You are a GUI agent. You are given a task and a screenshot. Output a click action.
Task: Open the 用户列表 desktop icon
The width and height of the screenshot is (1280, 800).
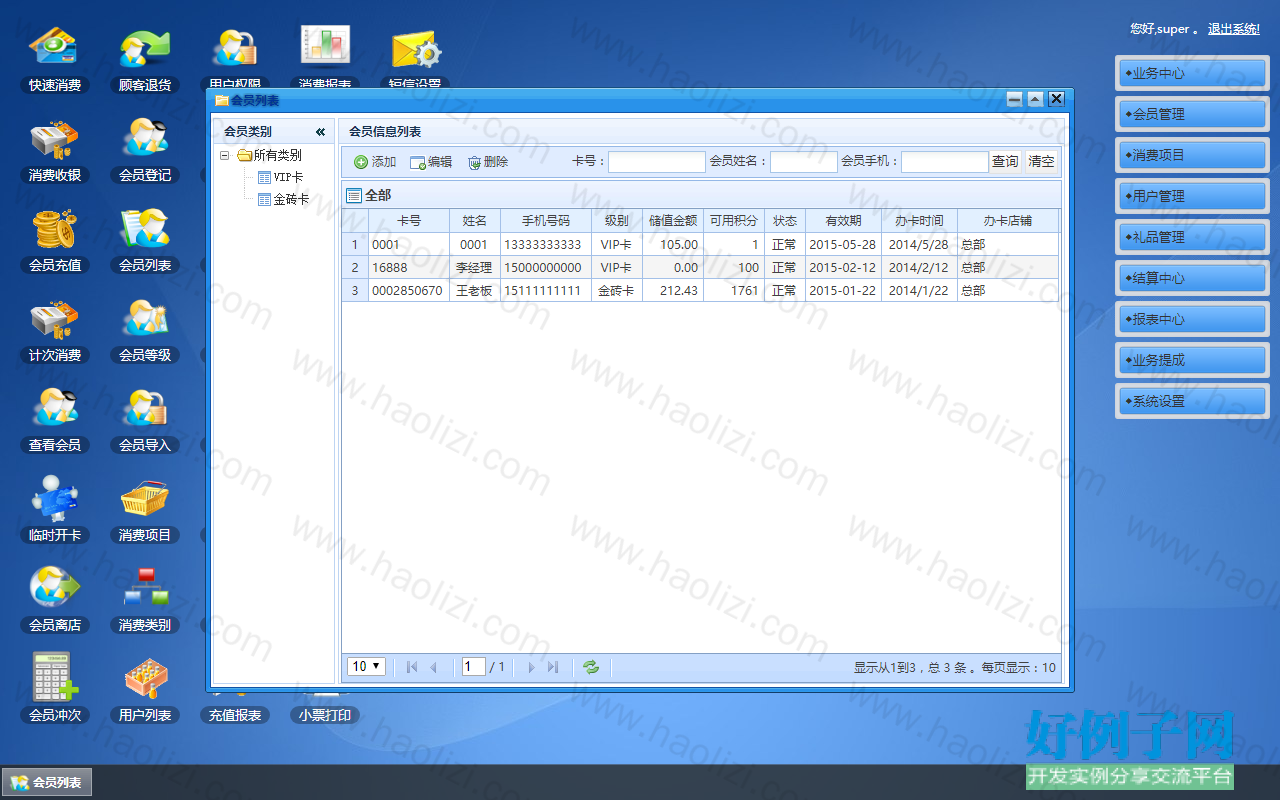[145, 690]
